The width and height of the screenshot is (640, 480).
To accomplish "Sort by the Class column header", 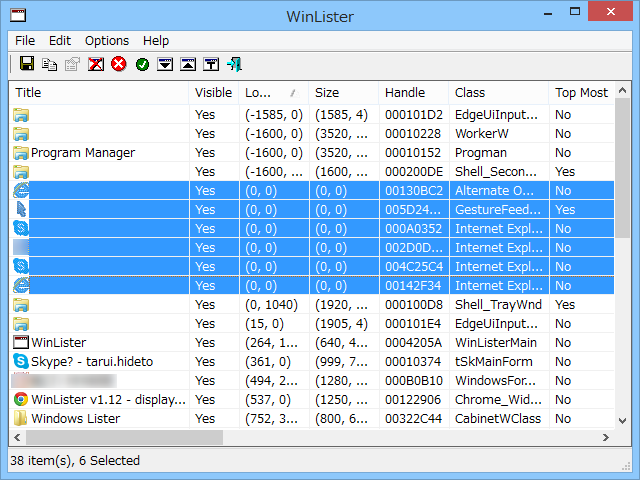I will (x=498, y=93).
